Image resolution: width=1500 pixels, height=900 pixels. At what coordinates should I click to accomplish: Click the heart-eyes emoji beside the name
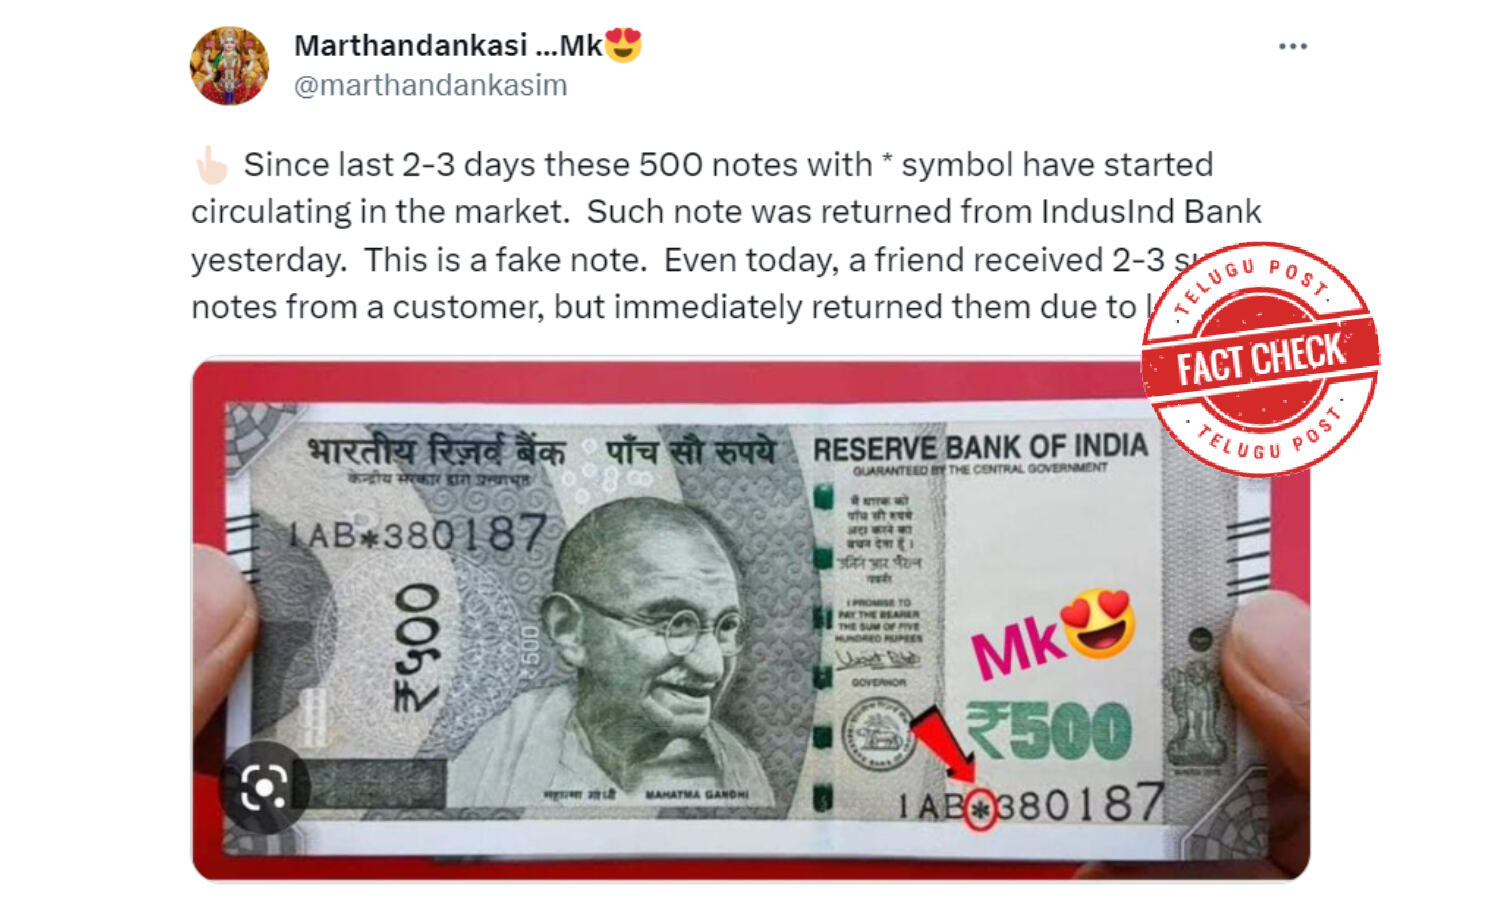622,45
